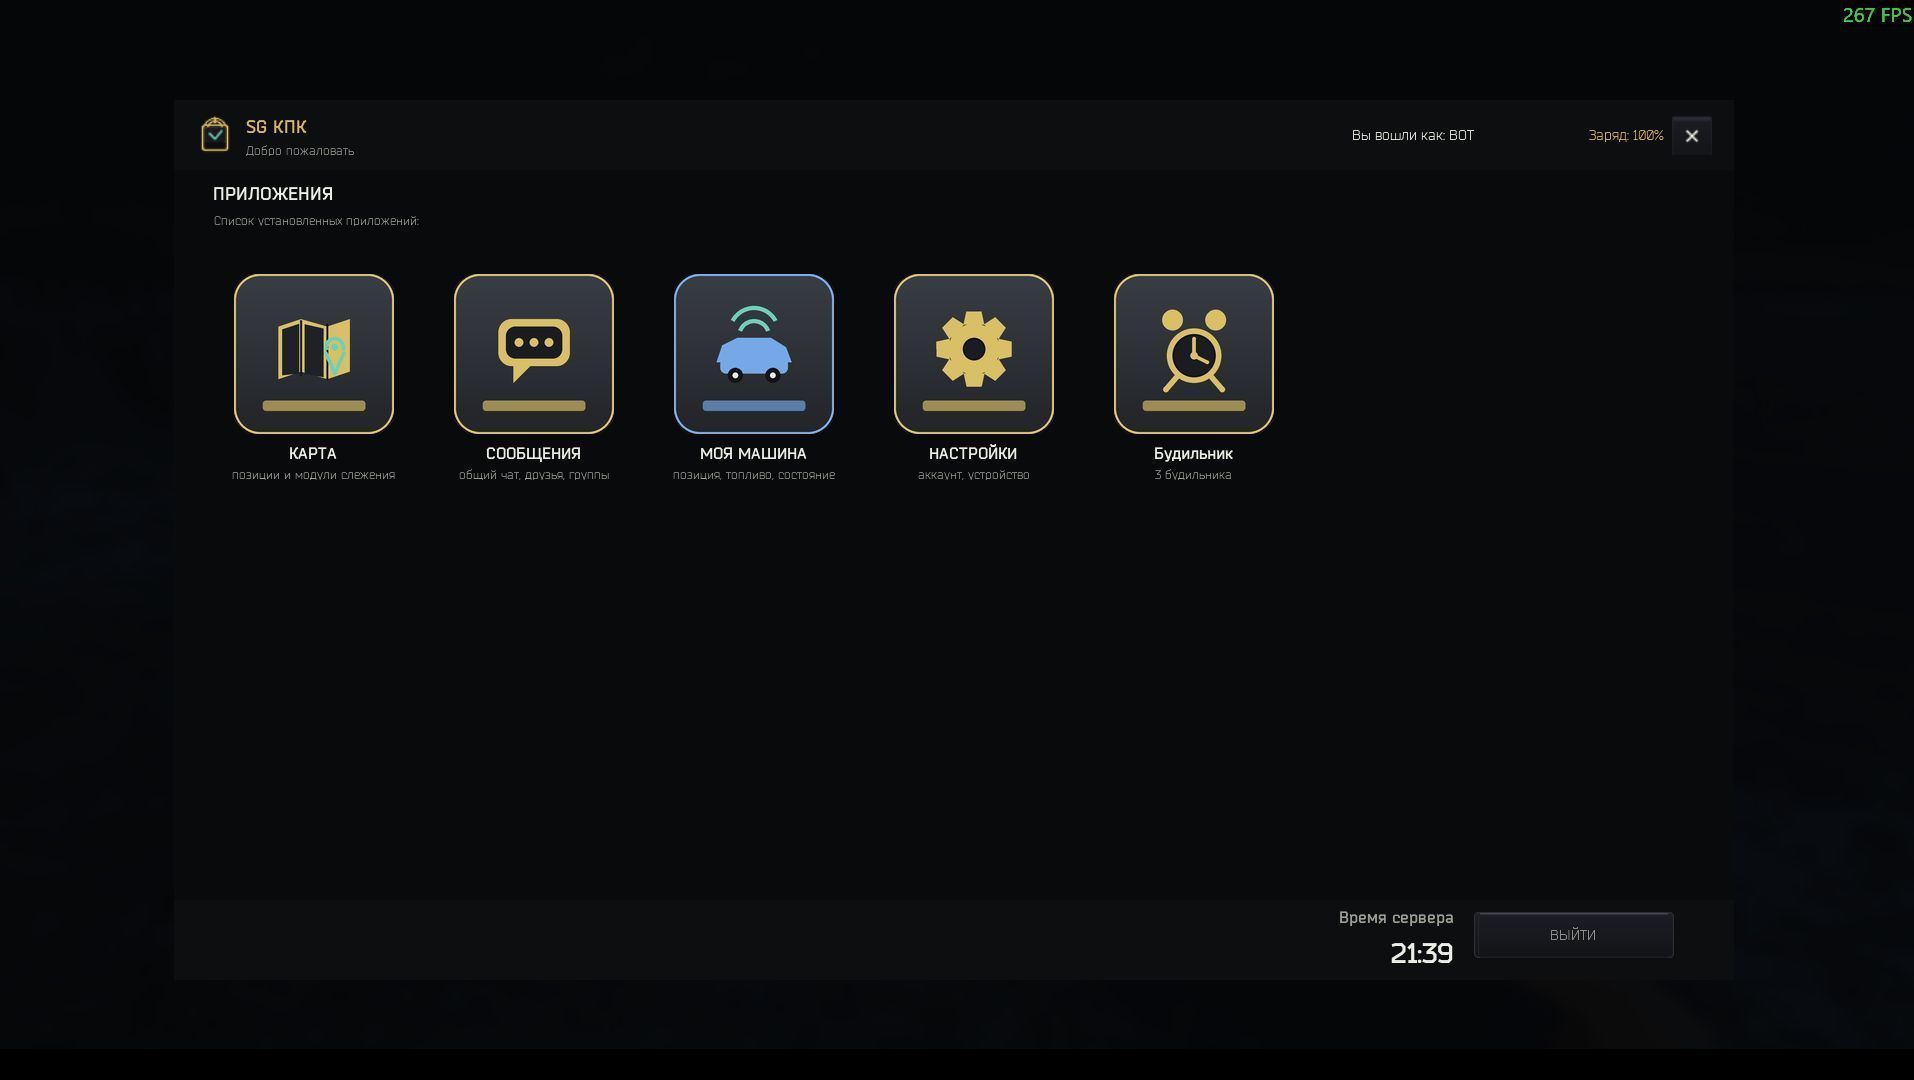Click the server time 21:39
Screen dimensions: 1914x1080
click(1421, 954)
